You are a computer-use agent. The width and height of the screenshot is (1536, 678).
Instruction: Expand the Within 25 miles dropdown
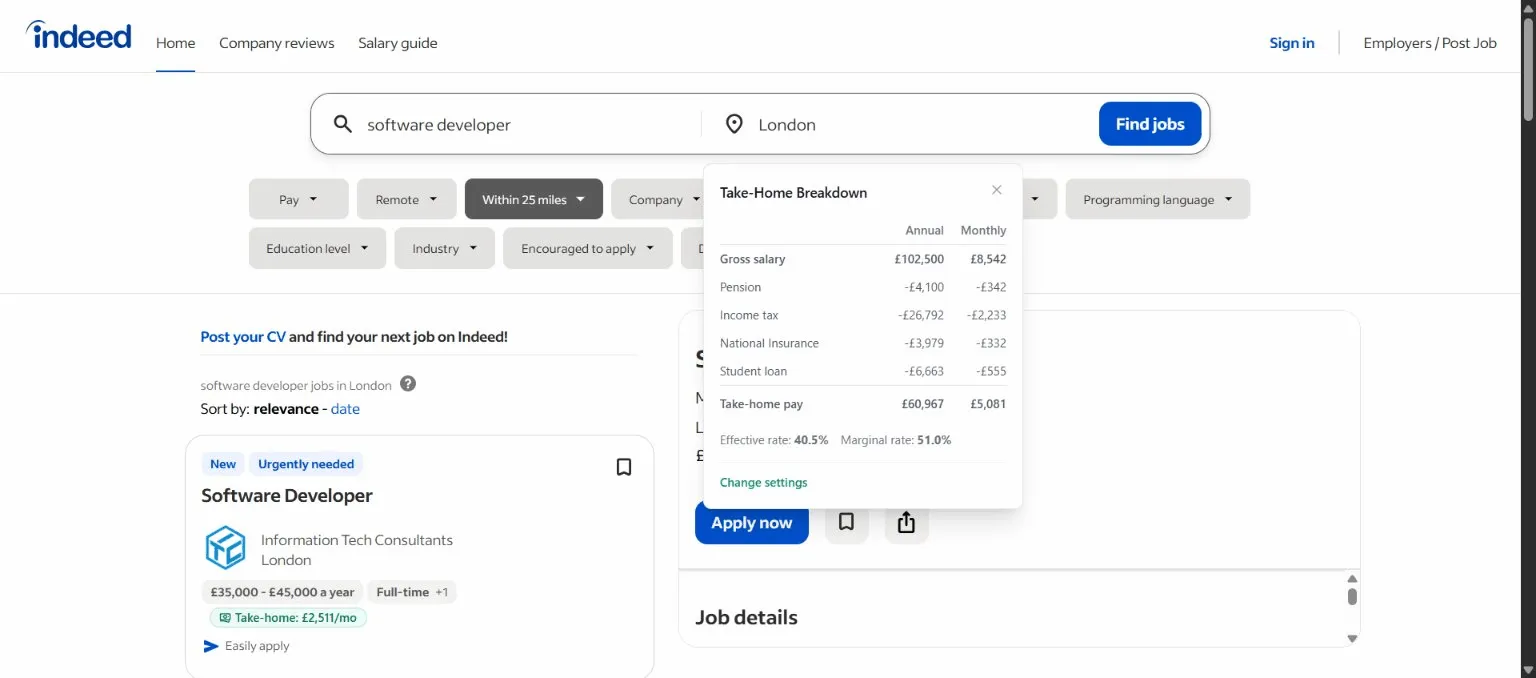click(x=533, y=199)
